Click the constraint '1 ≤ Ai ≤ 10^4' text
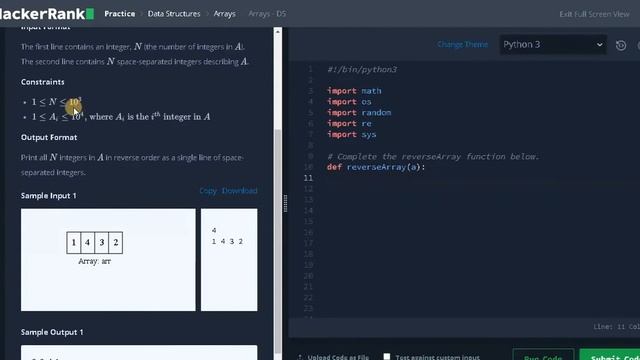The image size is (640, 360). coord(121,117)
